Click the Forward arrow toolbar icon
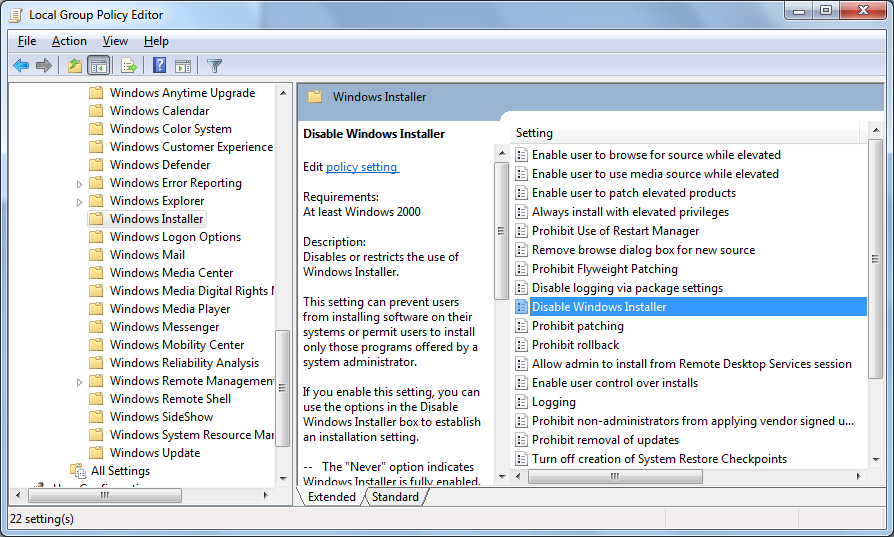This screenshot has height=537, width=894. click(44, 66)
